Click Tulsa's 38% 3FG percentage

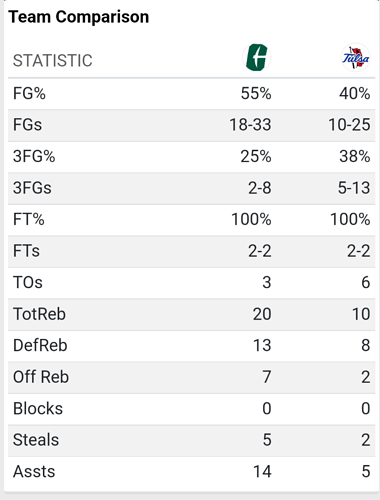355,156
